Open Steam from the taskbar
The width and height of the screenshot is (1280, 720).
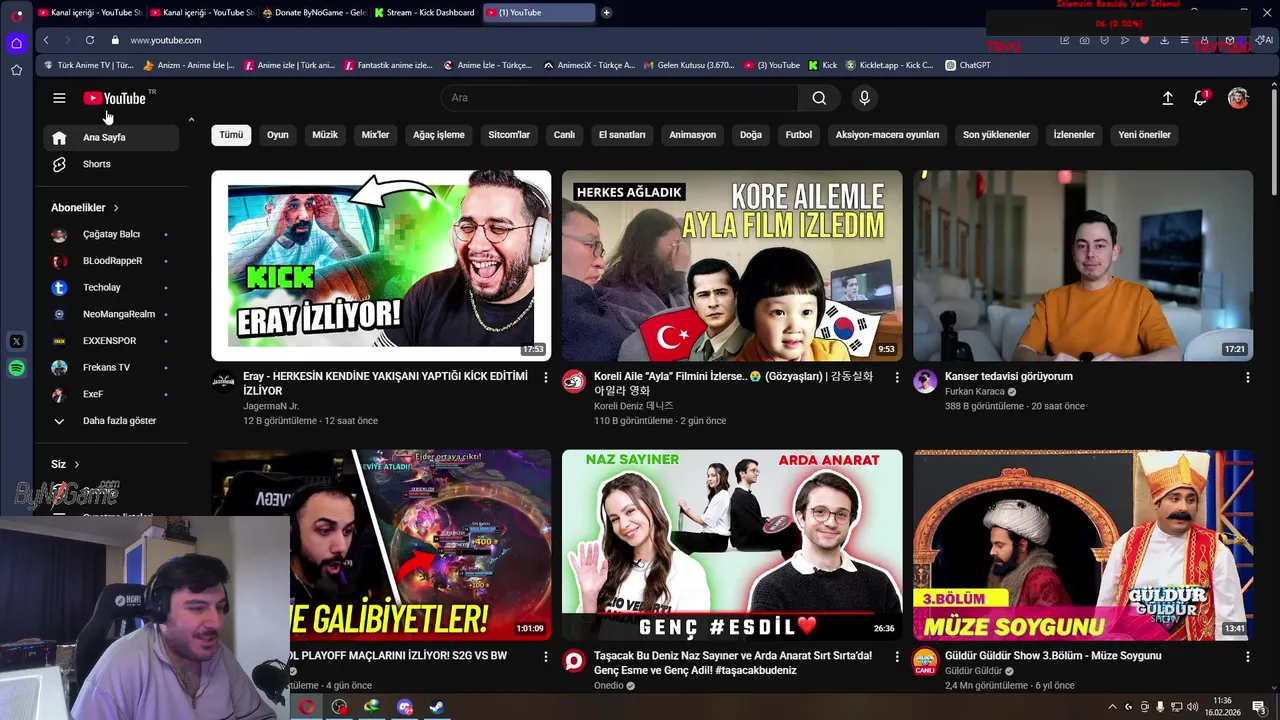coord(437,707)
